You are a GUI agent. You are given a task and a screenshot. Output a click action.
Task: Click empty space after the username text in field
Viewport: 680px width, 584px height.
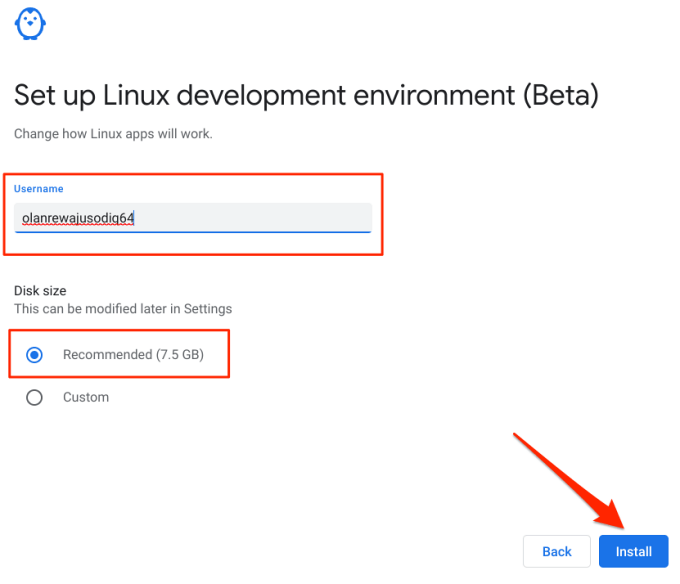coord(260,217)
